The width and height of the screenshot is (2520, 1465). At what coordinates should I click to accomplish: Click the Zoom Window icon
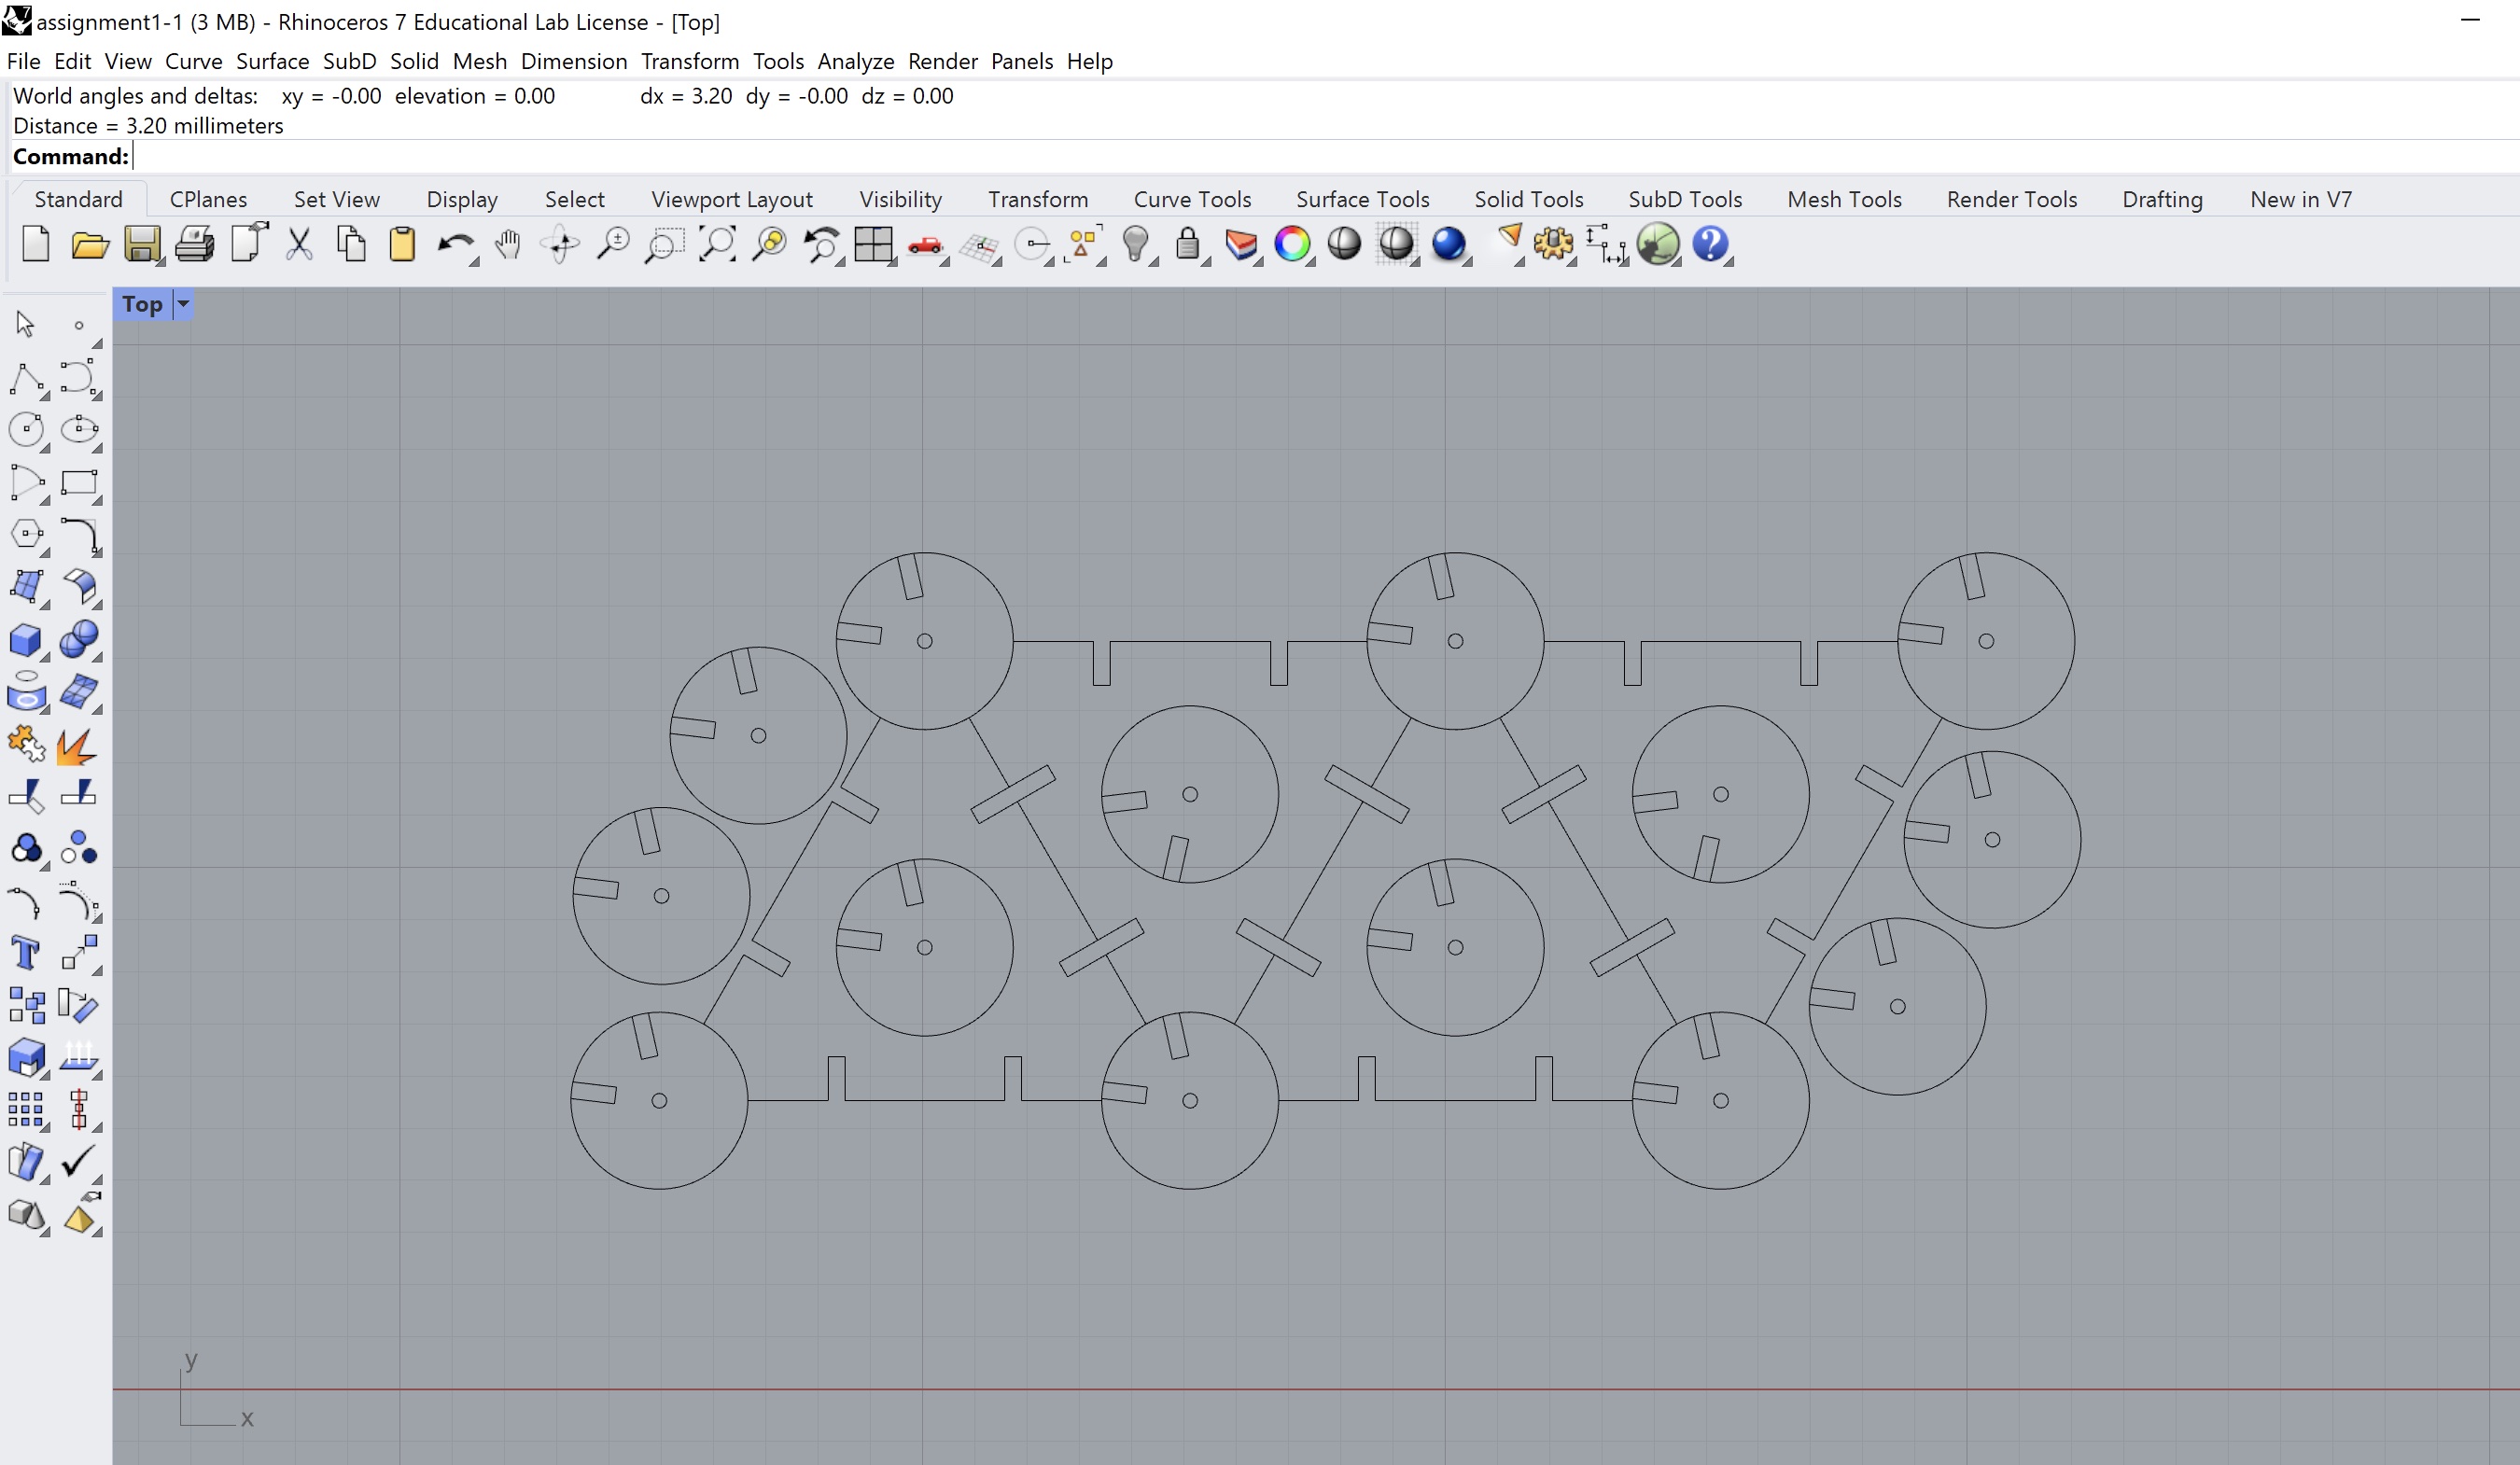point(664,244)
